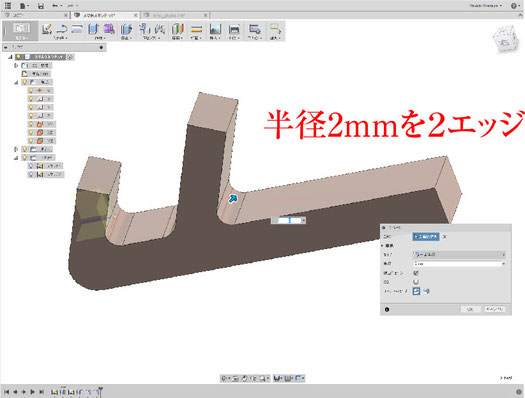This screenshot has height=398, width=525.
Task: Click the curved-arrow icon in Sketch group
Action: pos(62,29)
